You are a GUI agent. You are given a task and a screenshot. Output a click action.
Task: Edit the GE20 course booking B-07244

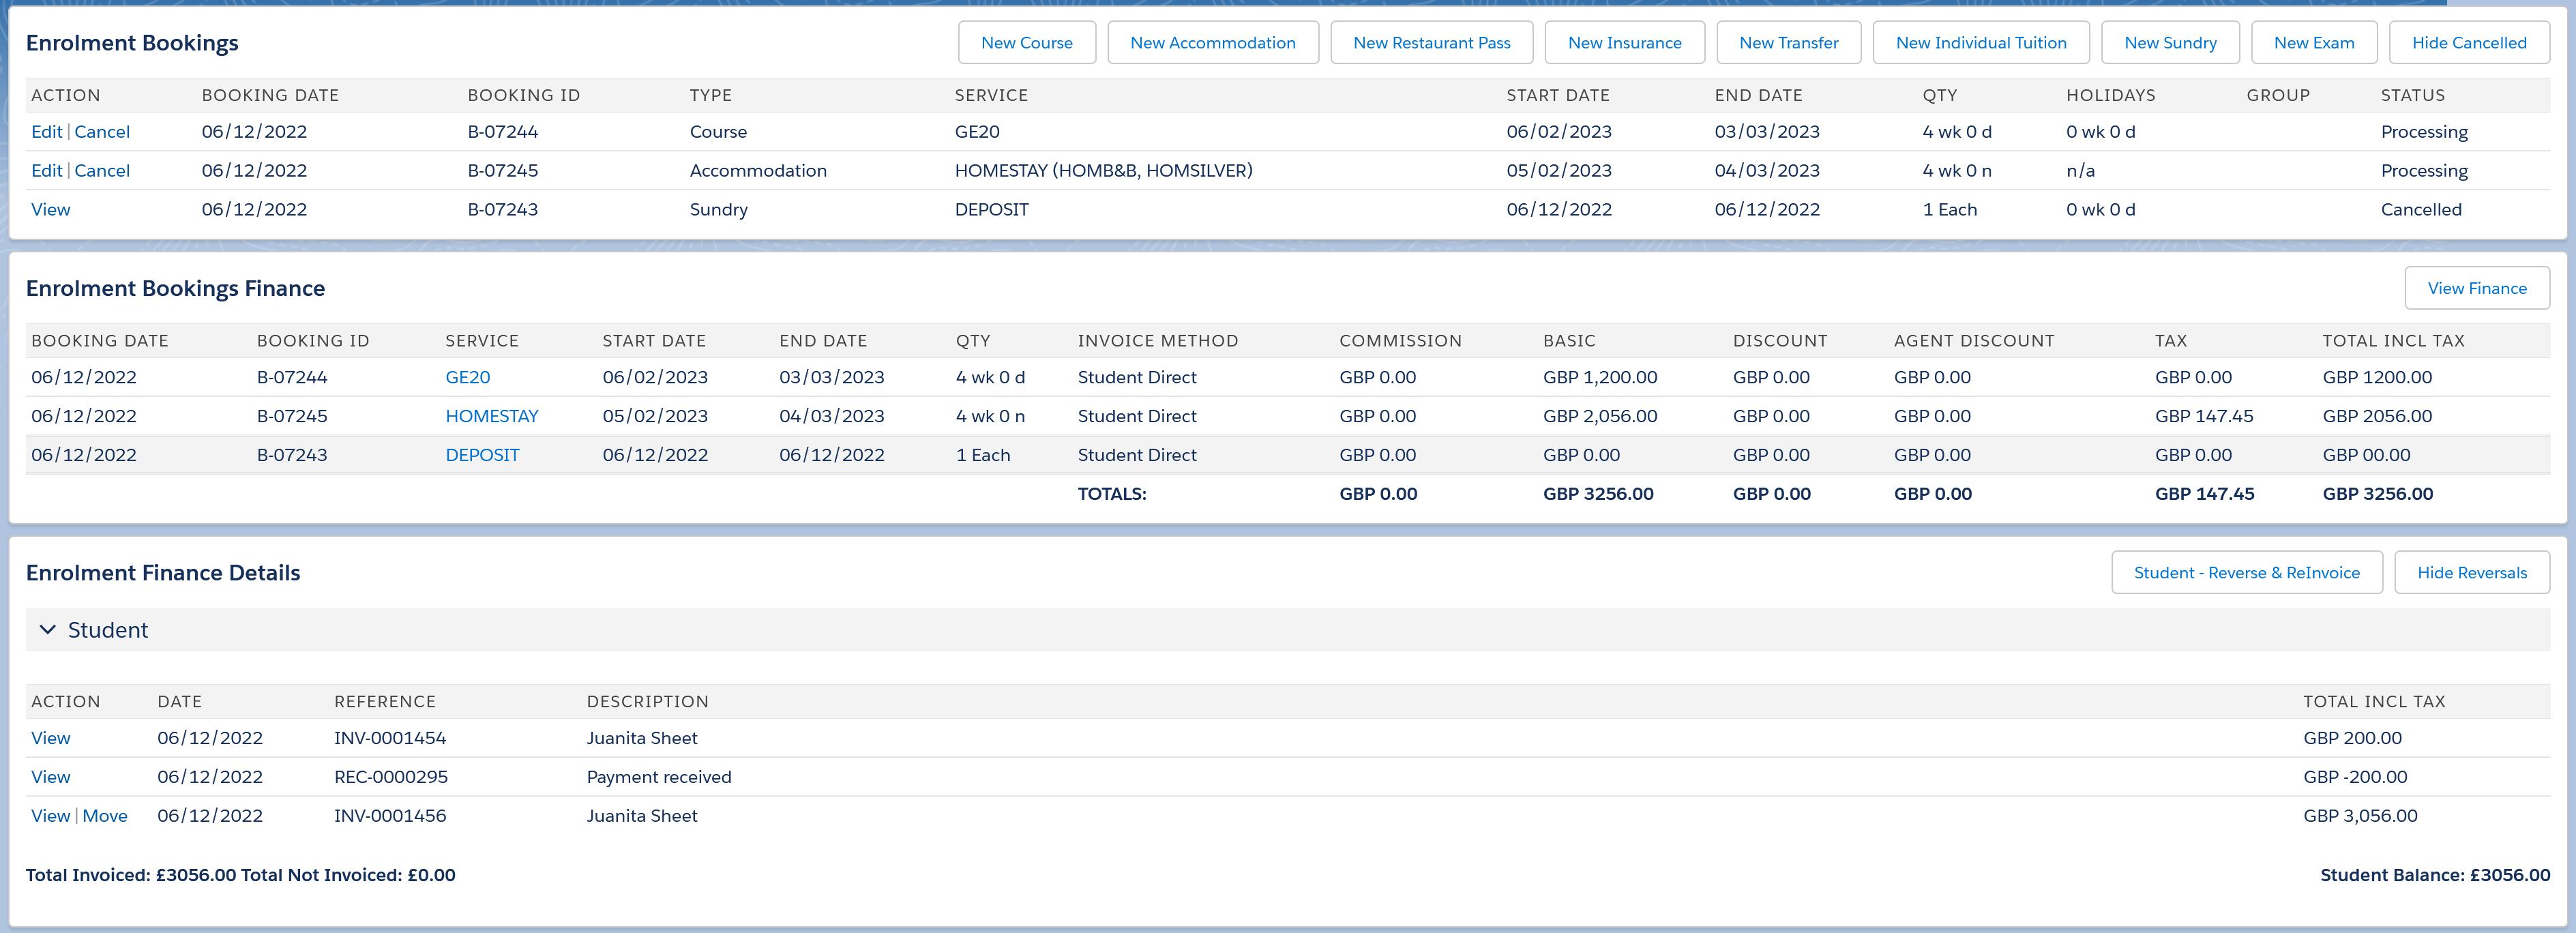(x=46, y=132)
